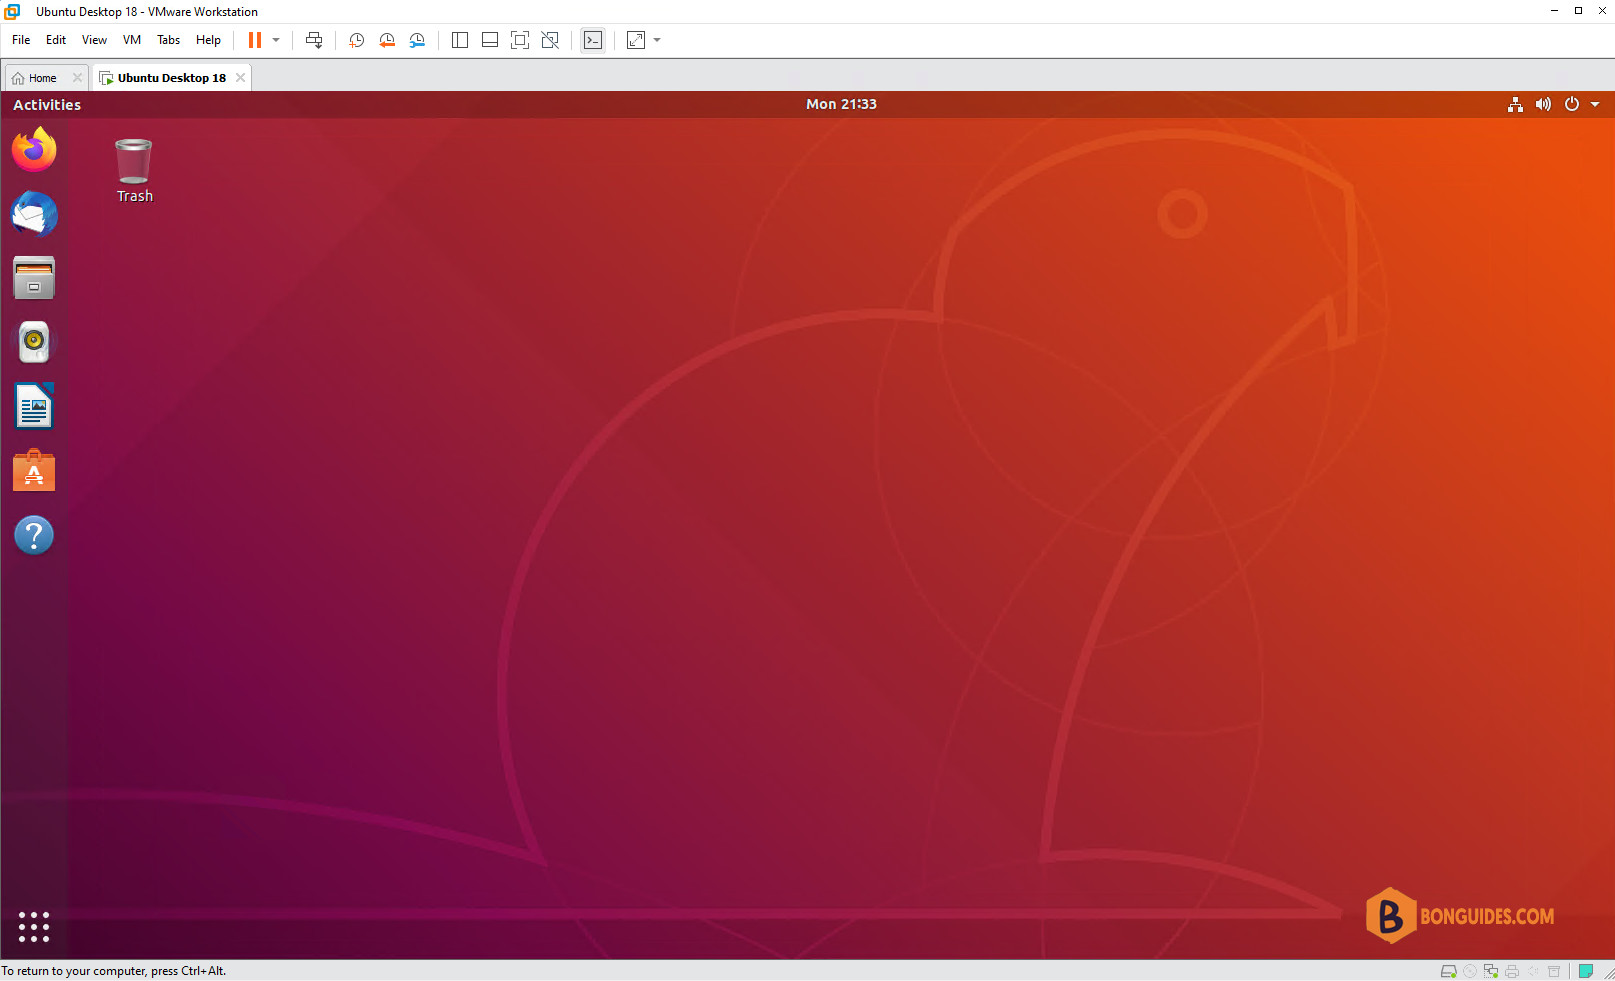Viewport: 1615px width, 981px height.
Task: Expand the power options dropdown beside pause
Action: coord(276,40)
